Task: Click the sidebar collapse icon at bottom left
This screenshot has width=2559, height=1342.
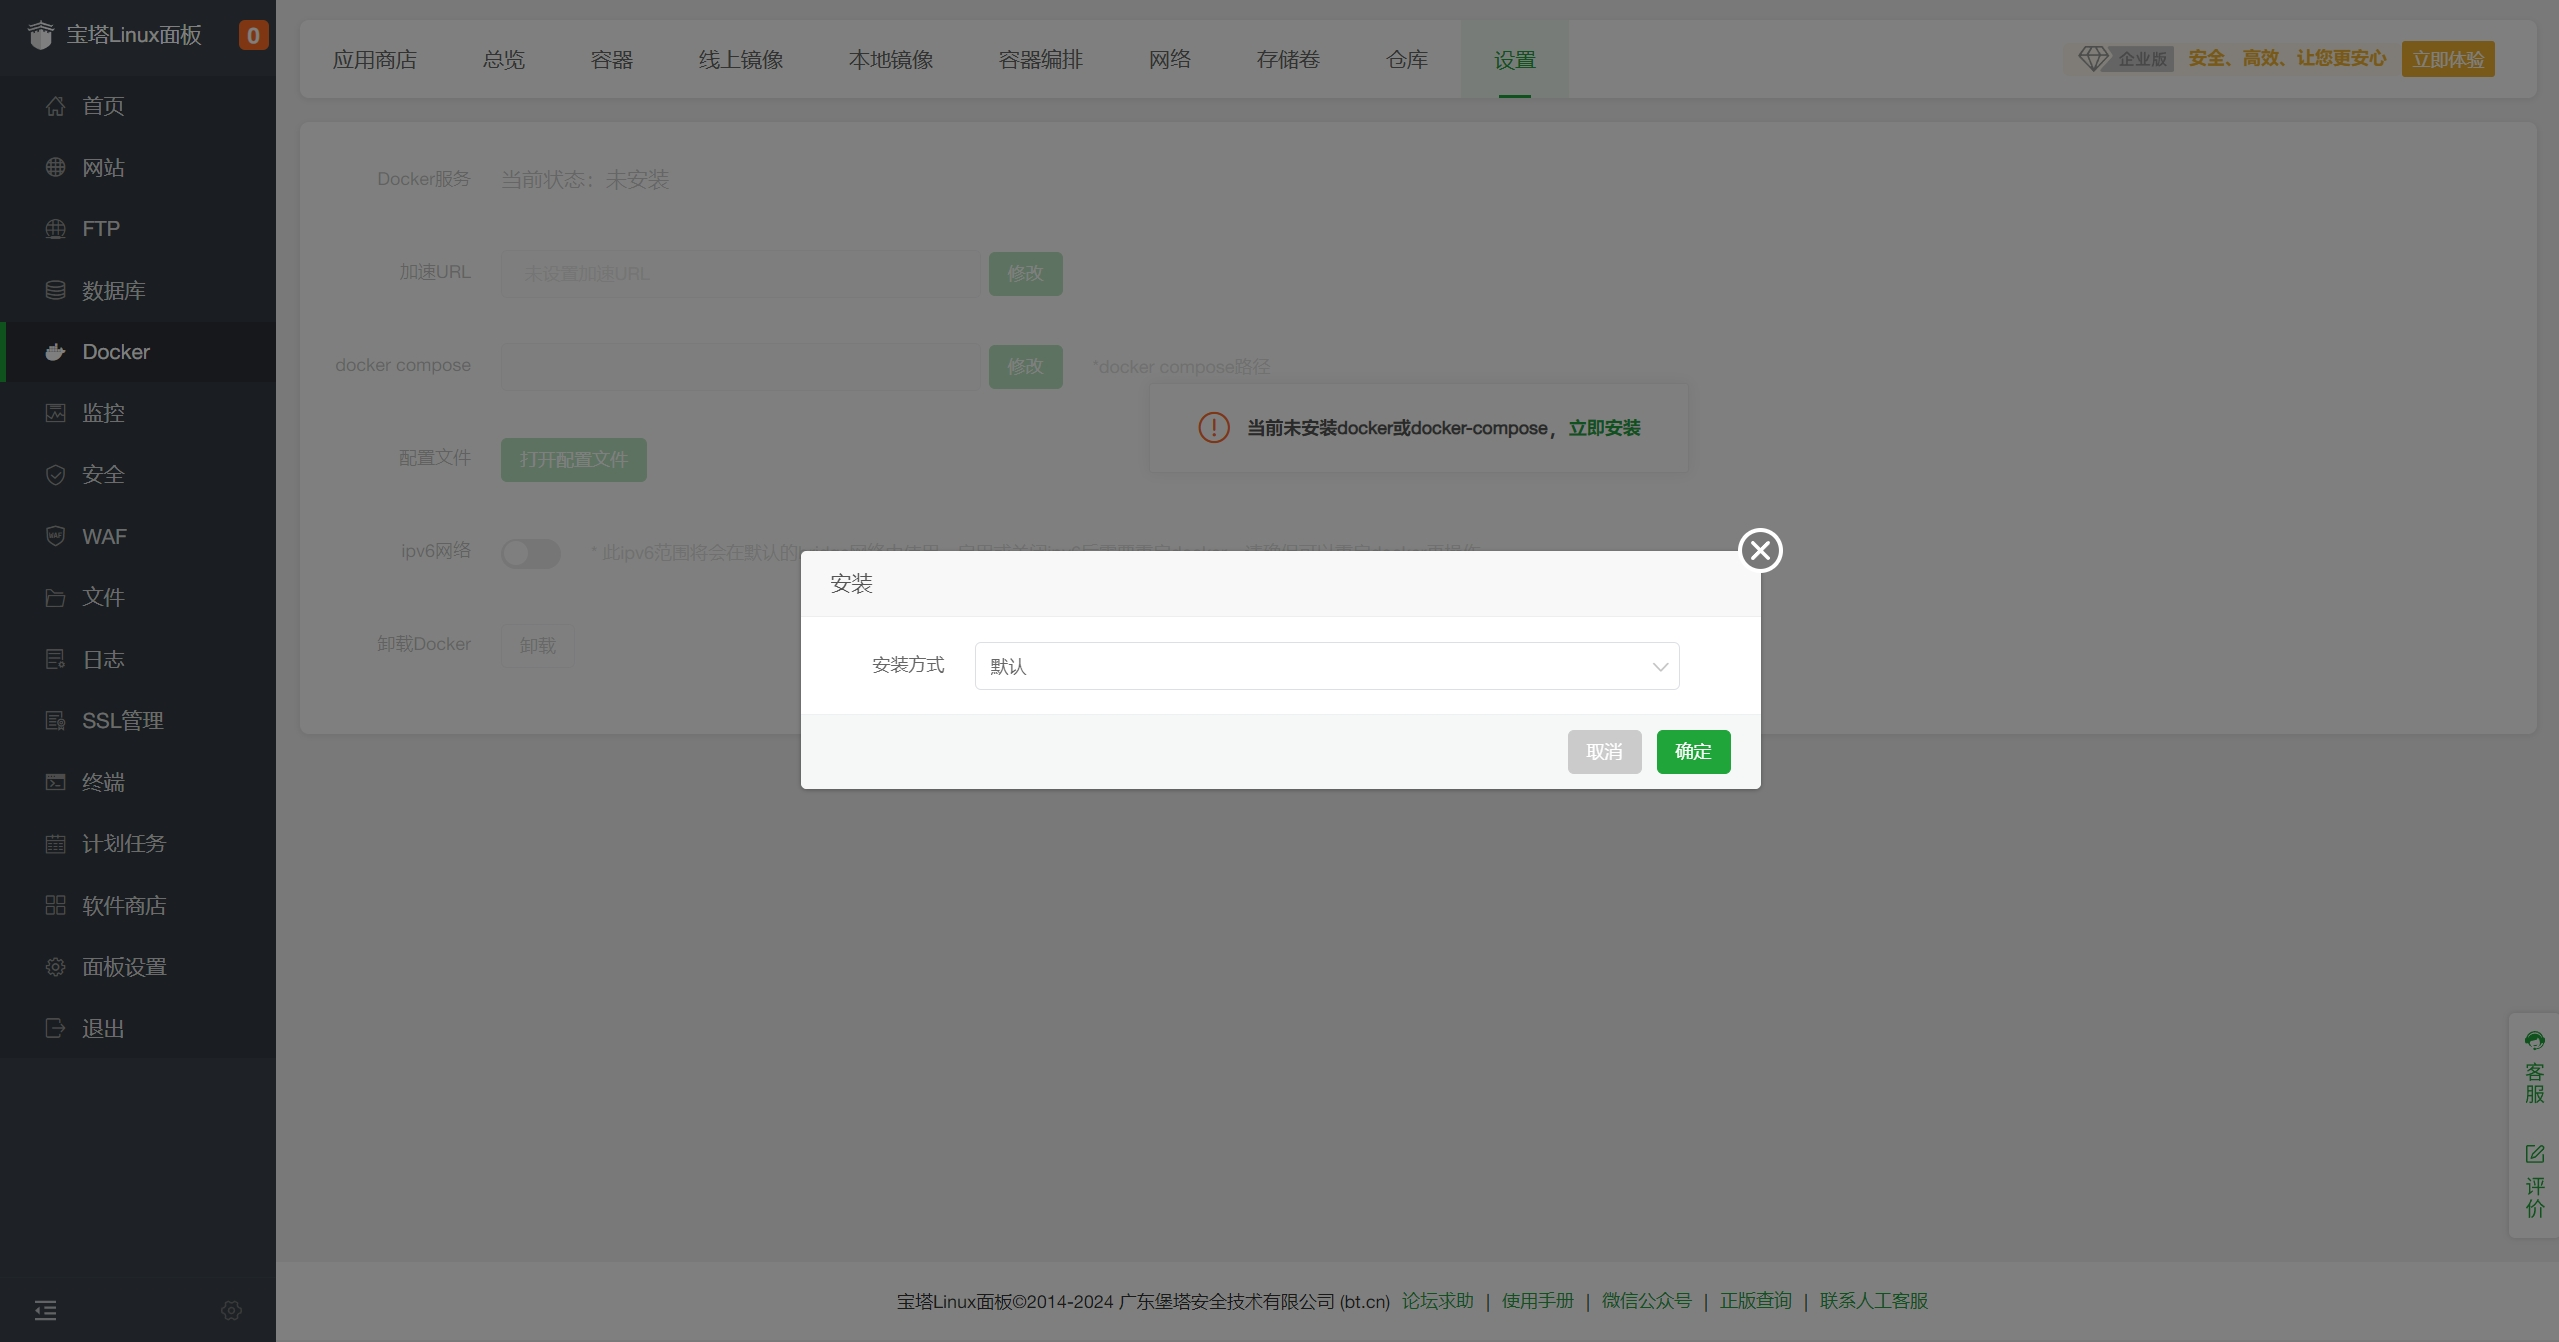Action: (x=45, y=1310)
